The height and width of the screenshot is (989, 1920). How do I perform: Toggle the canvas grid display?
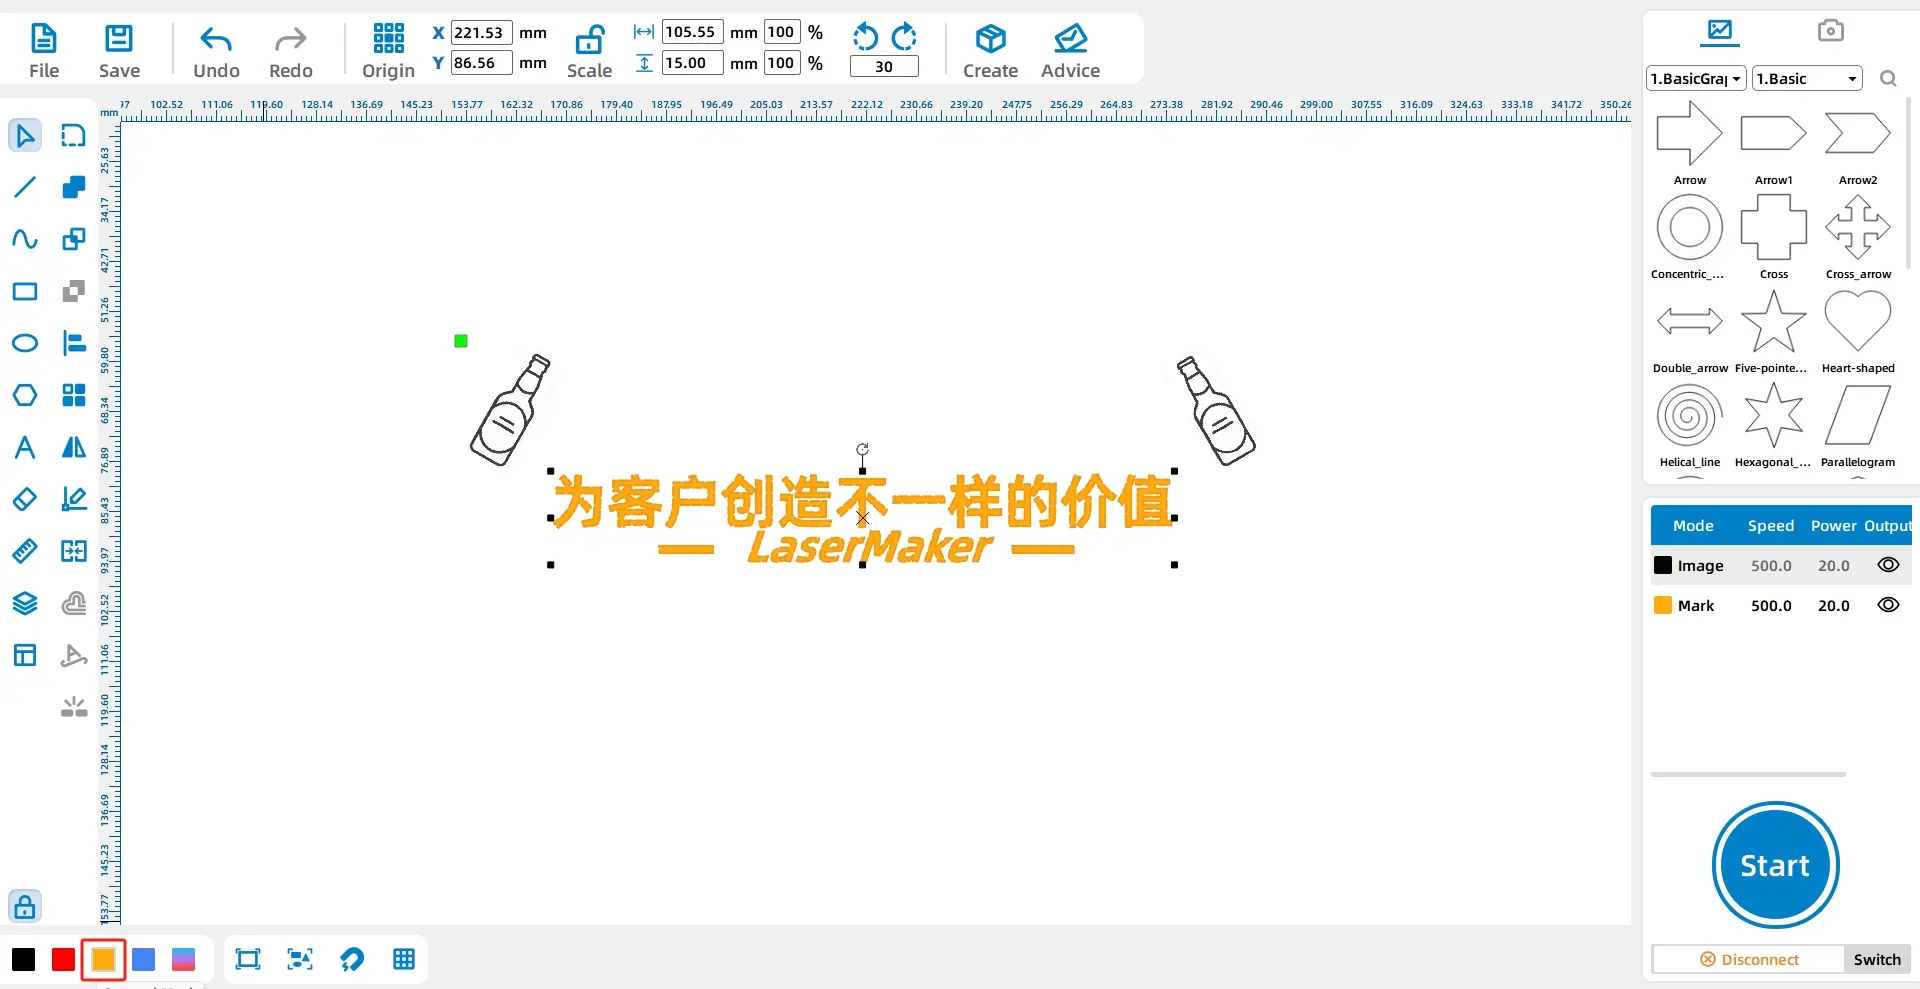(x=404, y=960)
